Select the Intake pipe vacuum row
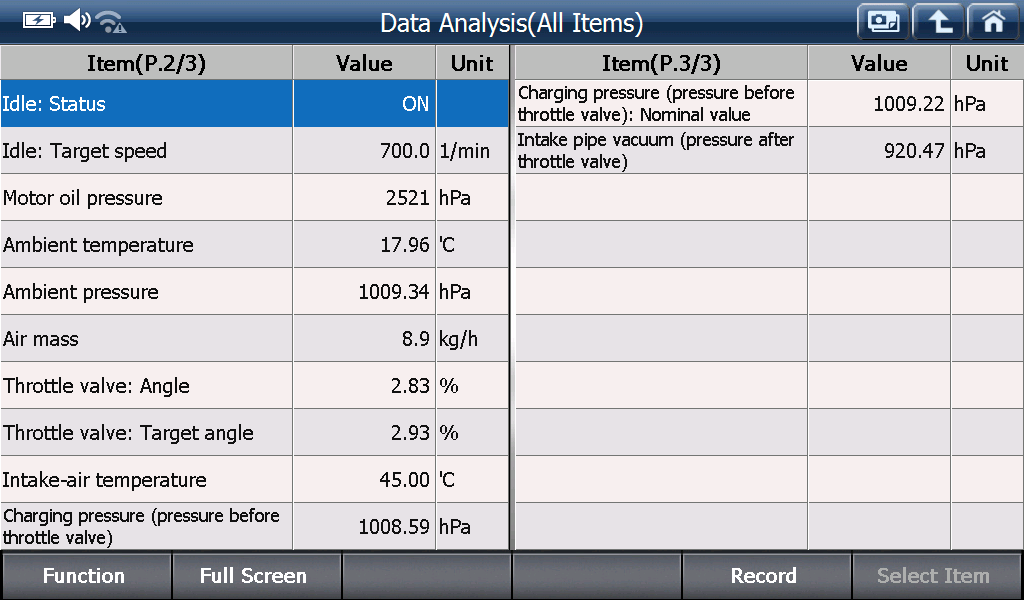Image resolution: width=1024 pixels, height=600 pixels. coord(769,150)
